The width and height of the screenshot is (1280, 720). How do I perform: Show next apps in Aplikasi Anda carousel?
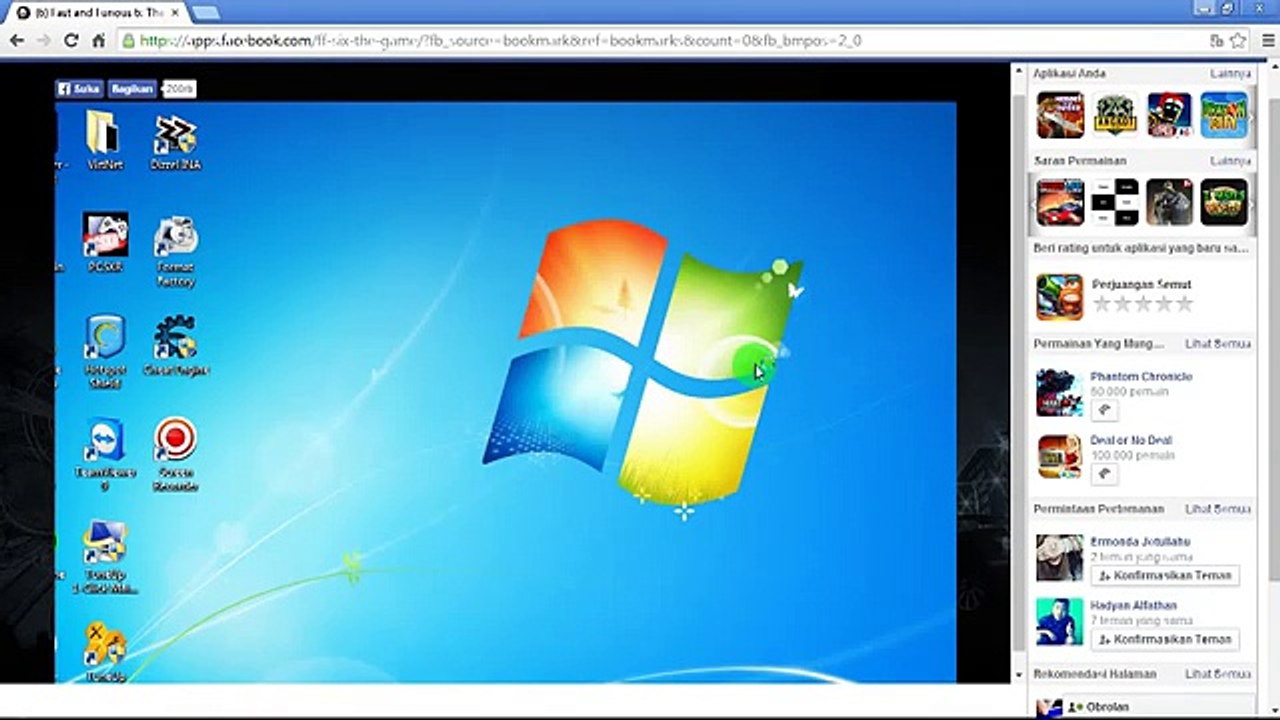tap(1251, 115)
